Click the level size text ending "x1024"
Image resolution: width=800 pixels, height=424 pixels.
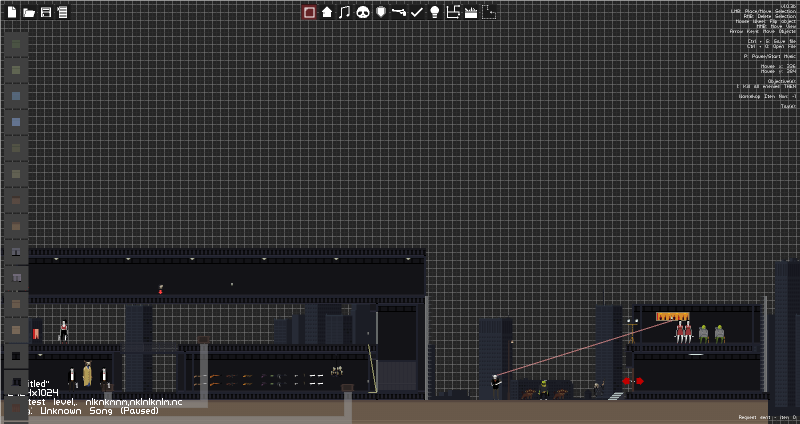click(x=43, y=392)
